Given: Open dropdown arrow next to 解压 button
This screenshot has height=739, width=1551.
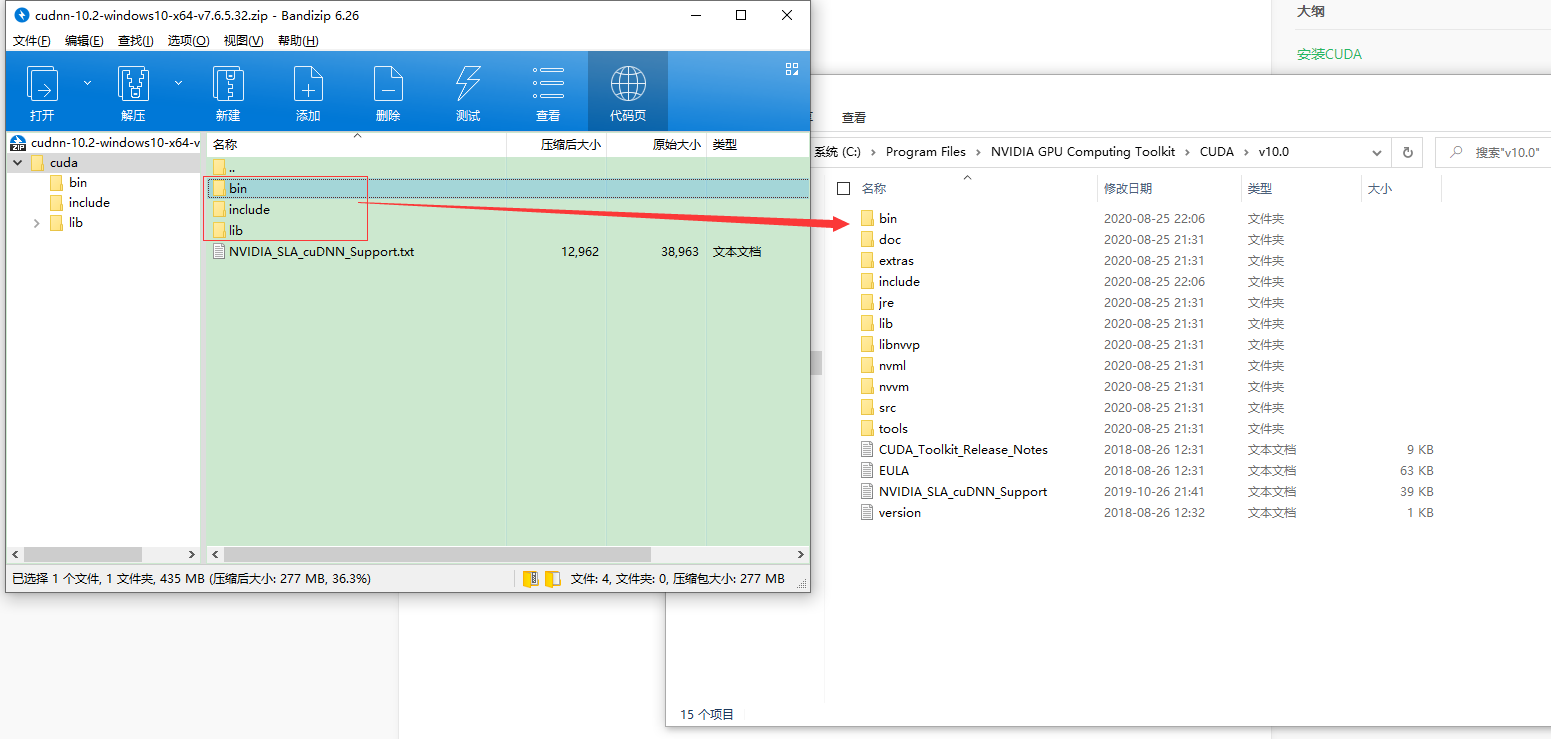Looking at the screenshot, I should 178,83.
